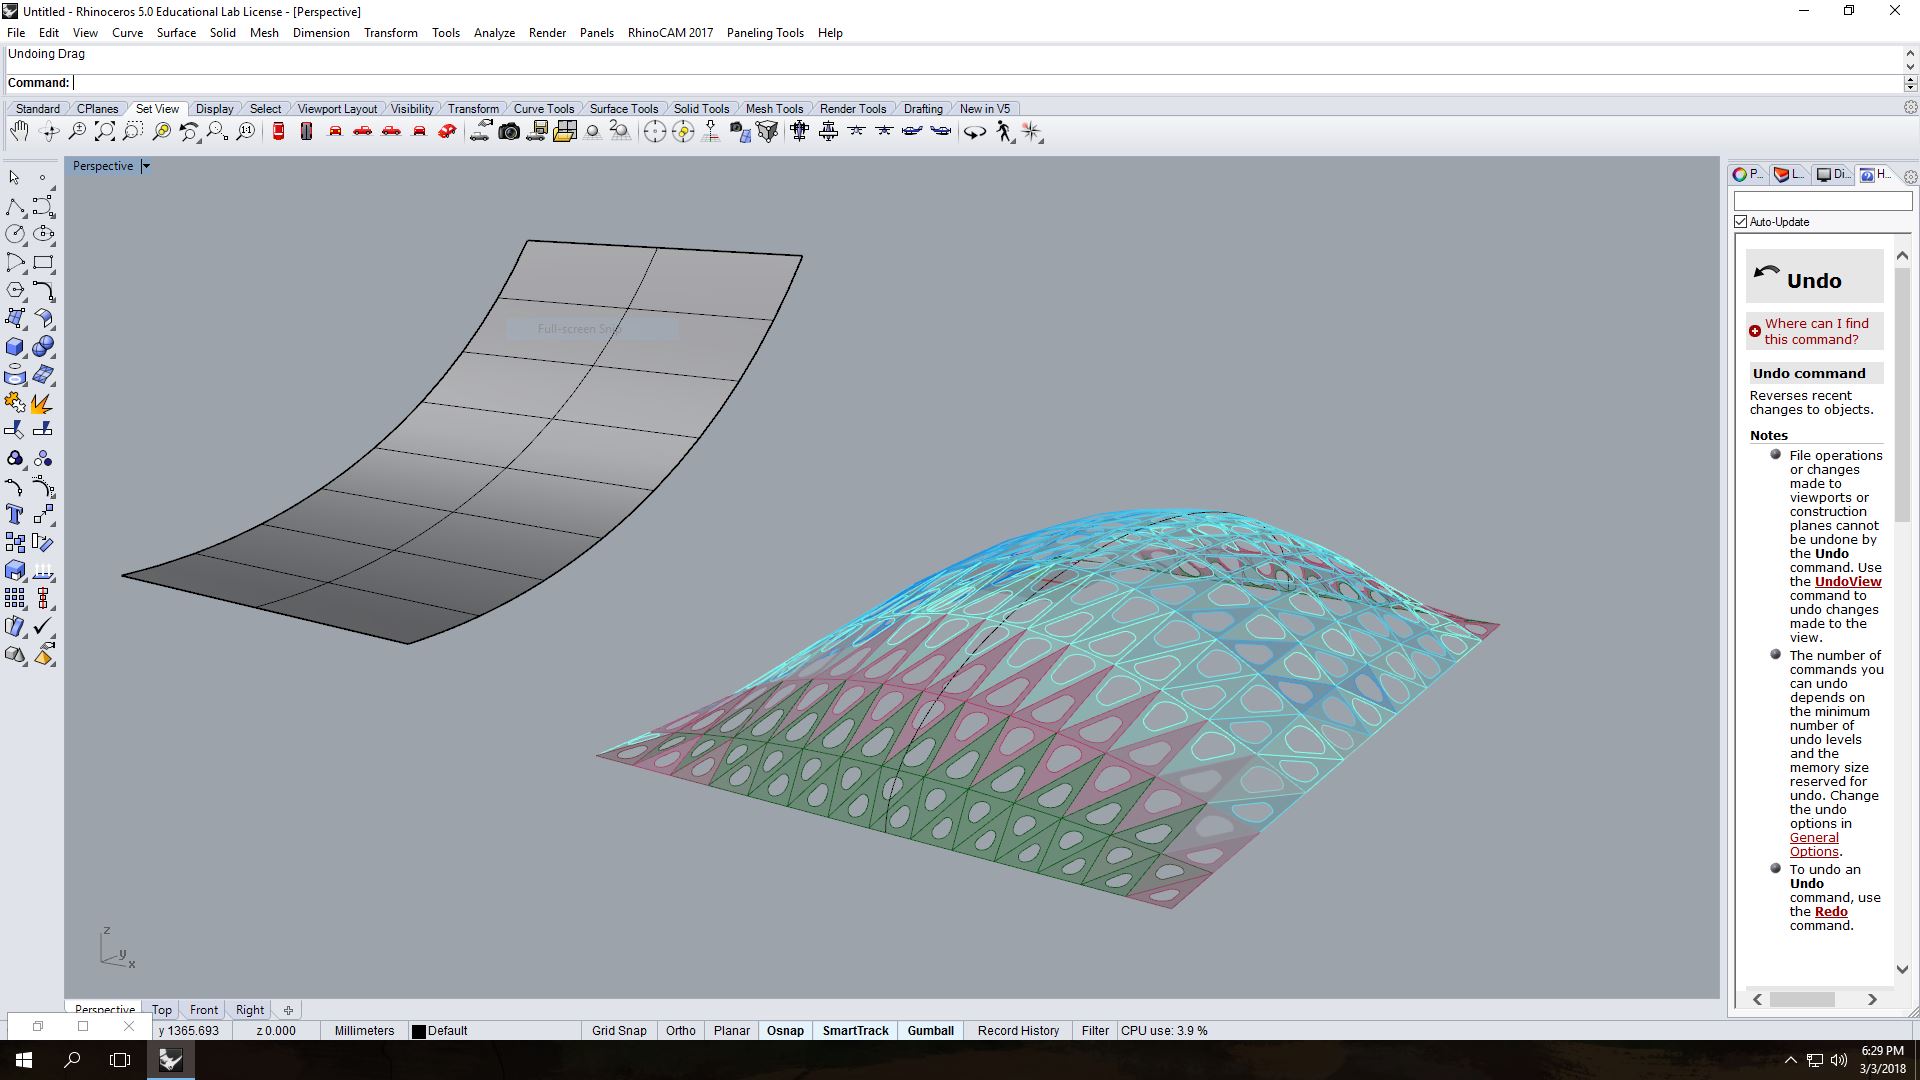Uncheck the Auto-Update checkbox

point(1741,222)
